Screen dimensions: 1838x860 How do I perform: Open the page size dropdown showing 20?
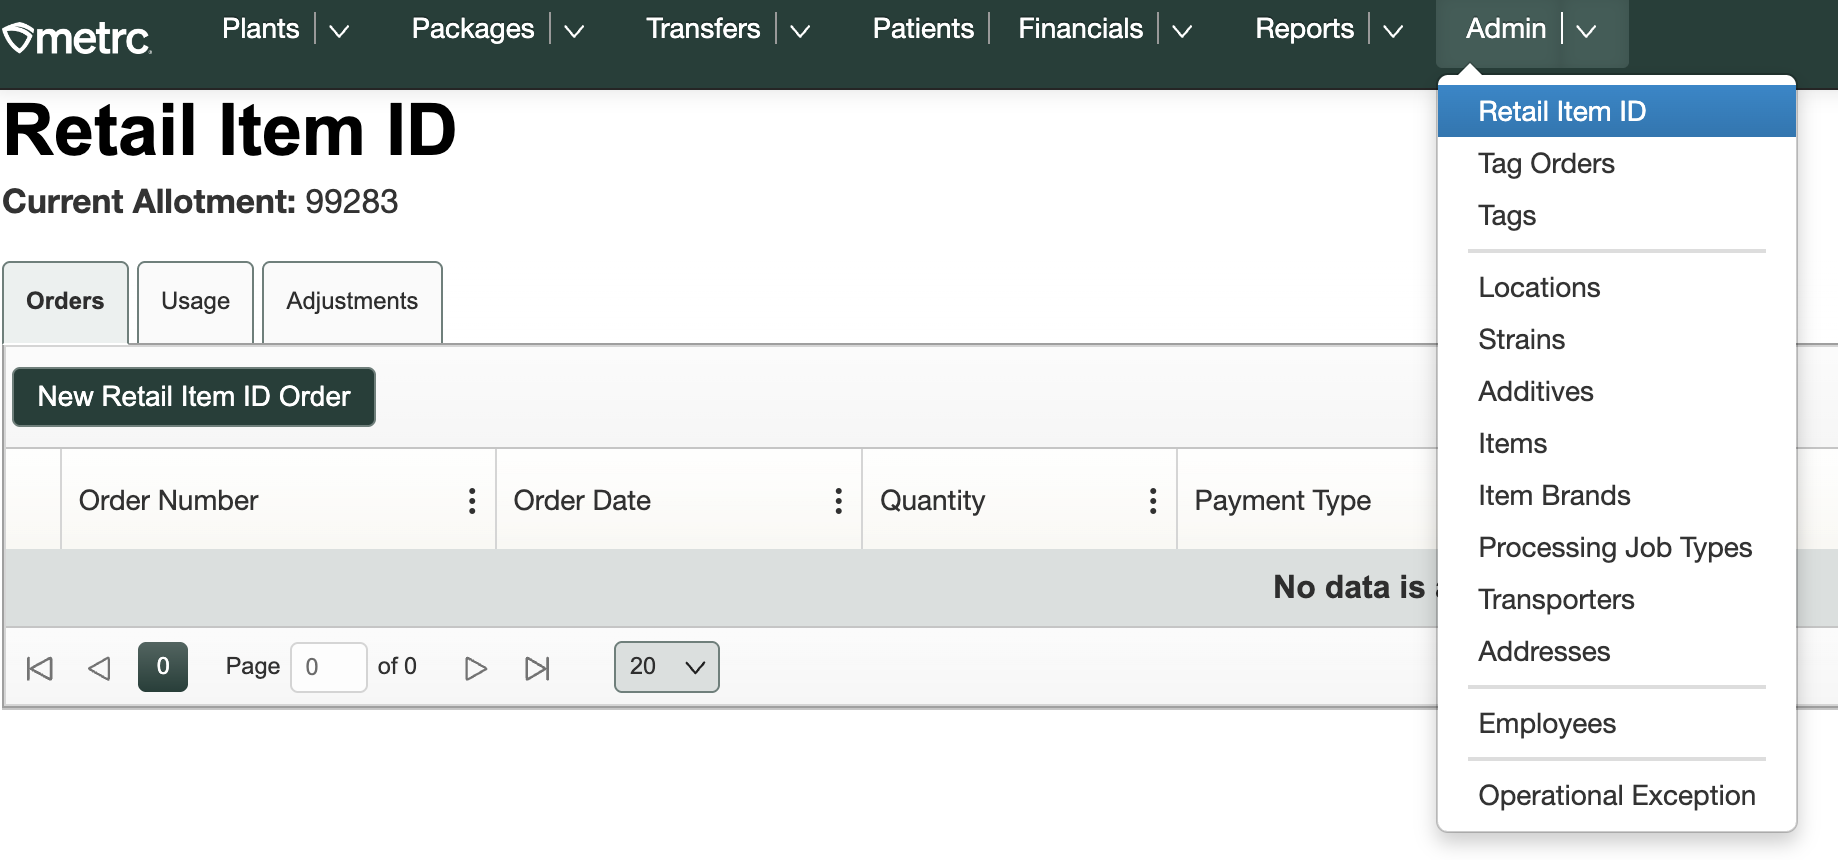(666, 667)
